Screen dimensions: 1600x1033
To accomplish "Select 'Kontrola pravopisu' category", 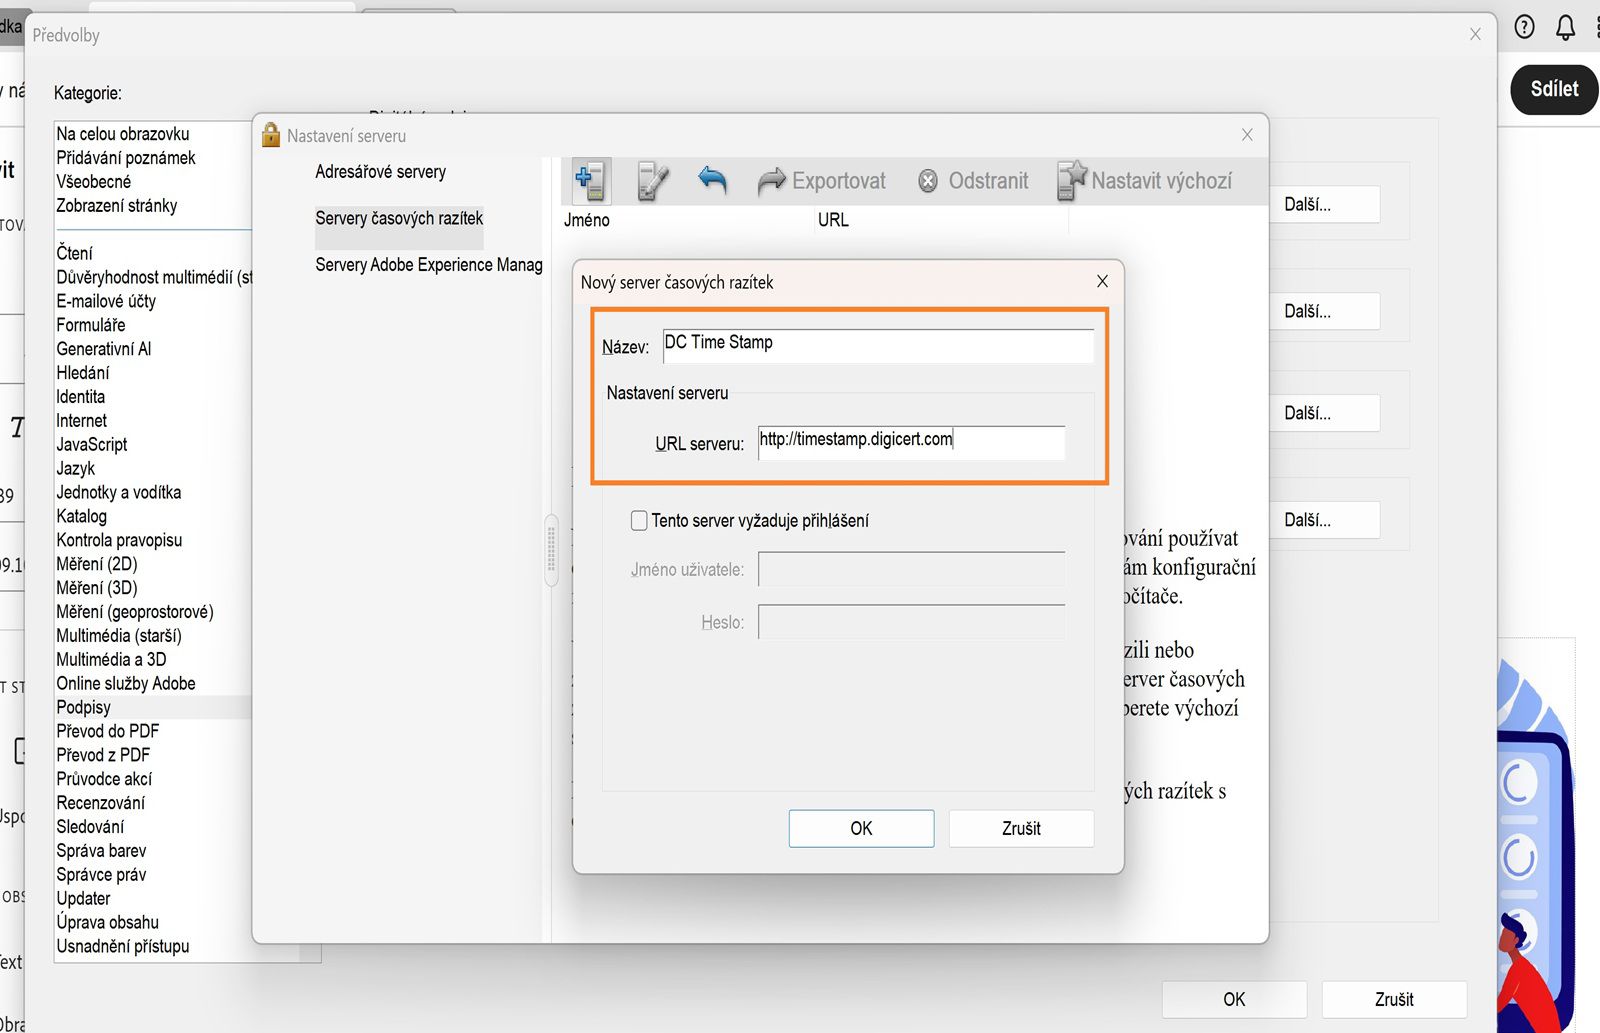I will pyautogui.click(x=119, y=541).
